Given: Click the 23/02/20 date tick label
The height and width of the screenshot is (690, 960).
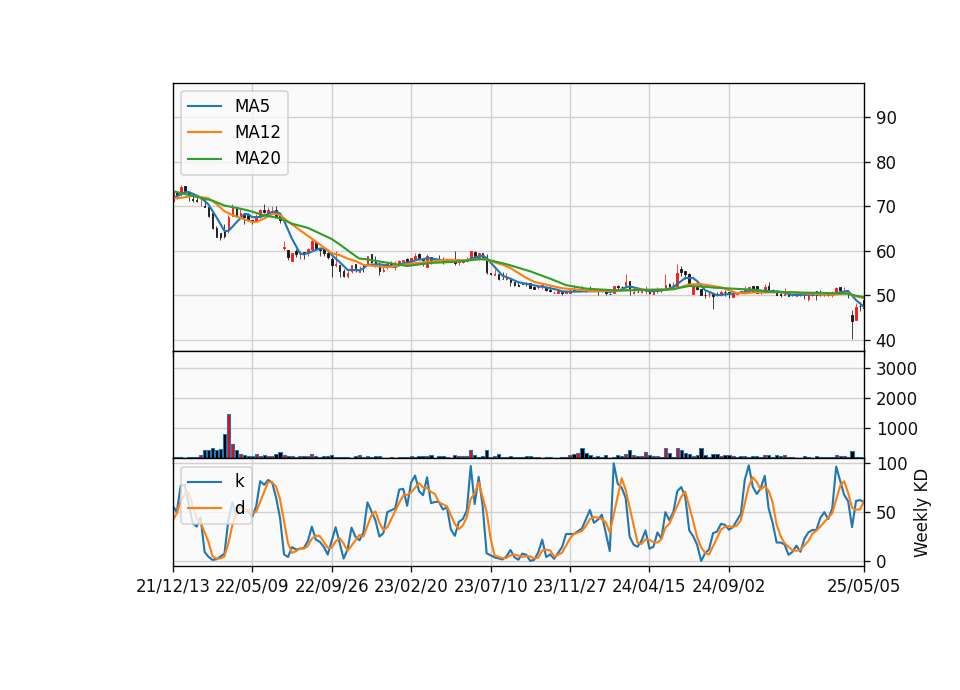Looking at the screenshot, I should point(411,586).
